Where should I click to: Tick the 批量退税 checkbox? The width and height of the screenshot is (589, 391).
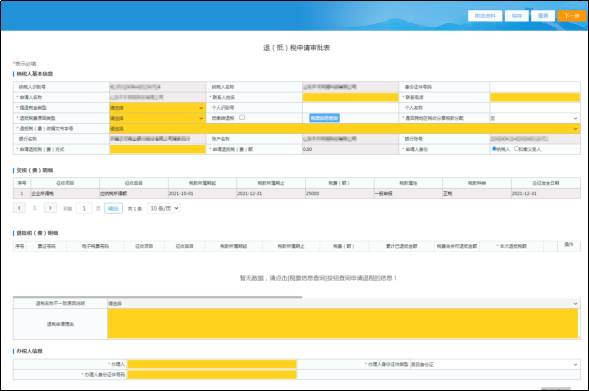click(242, 118)
